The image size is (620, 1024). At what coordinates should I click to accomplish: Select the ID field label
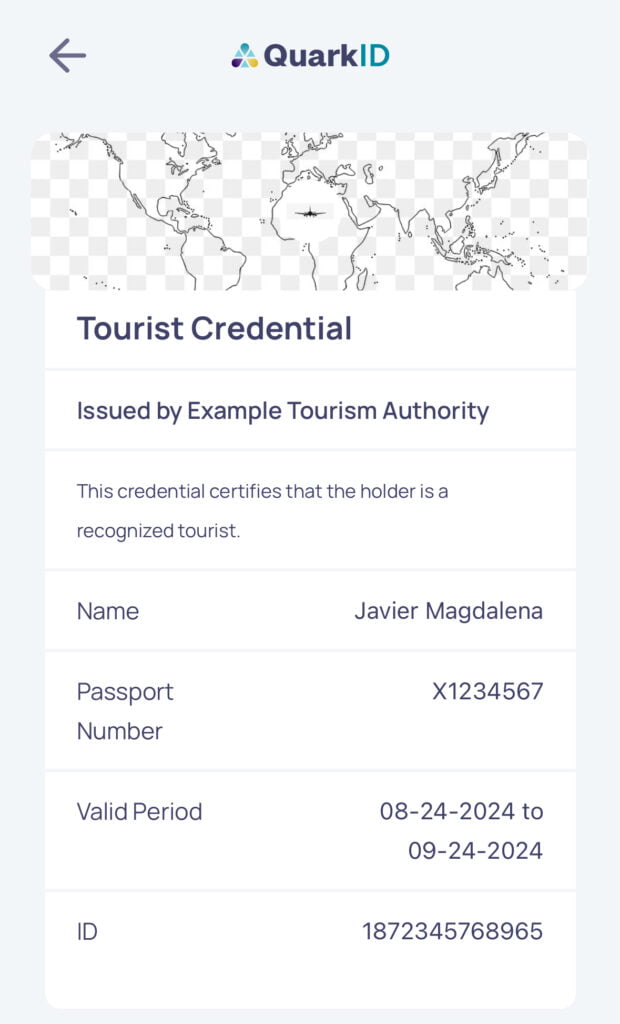[87, 931]
